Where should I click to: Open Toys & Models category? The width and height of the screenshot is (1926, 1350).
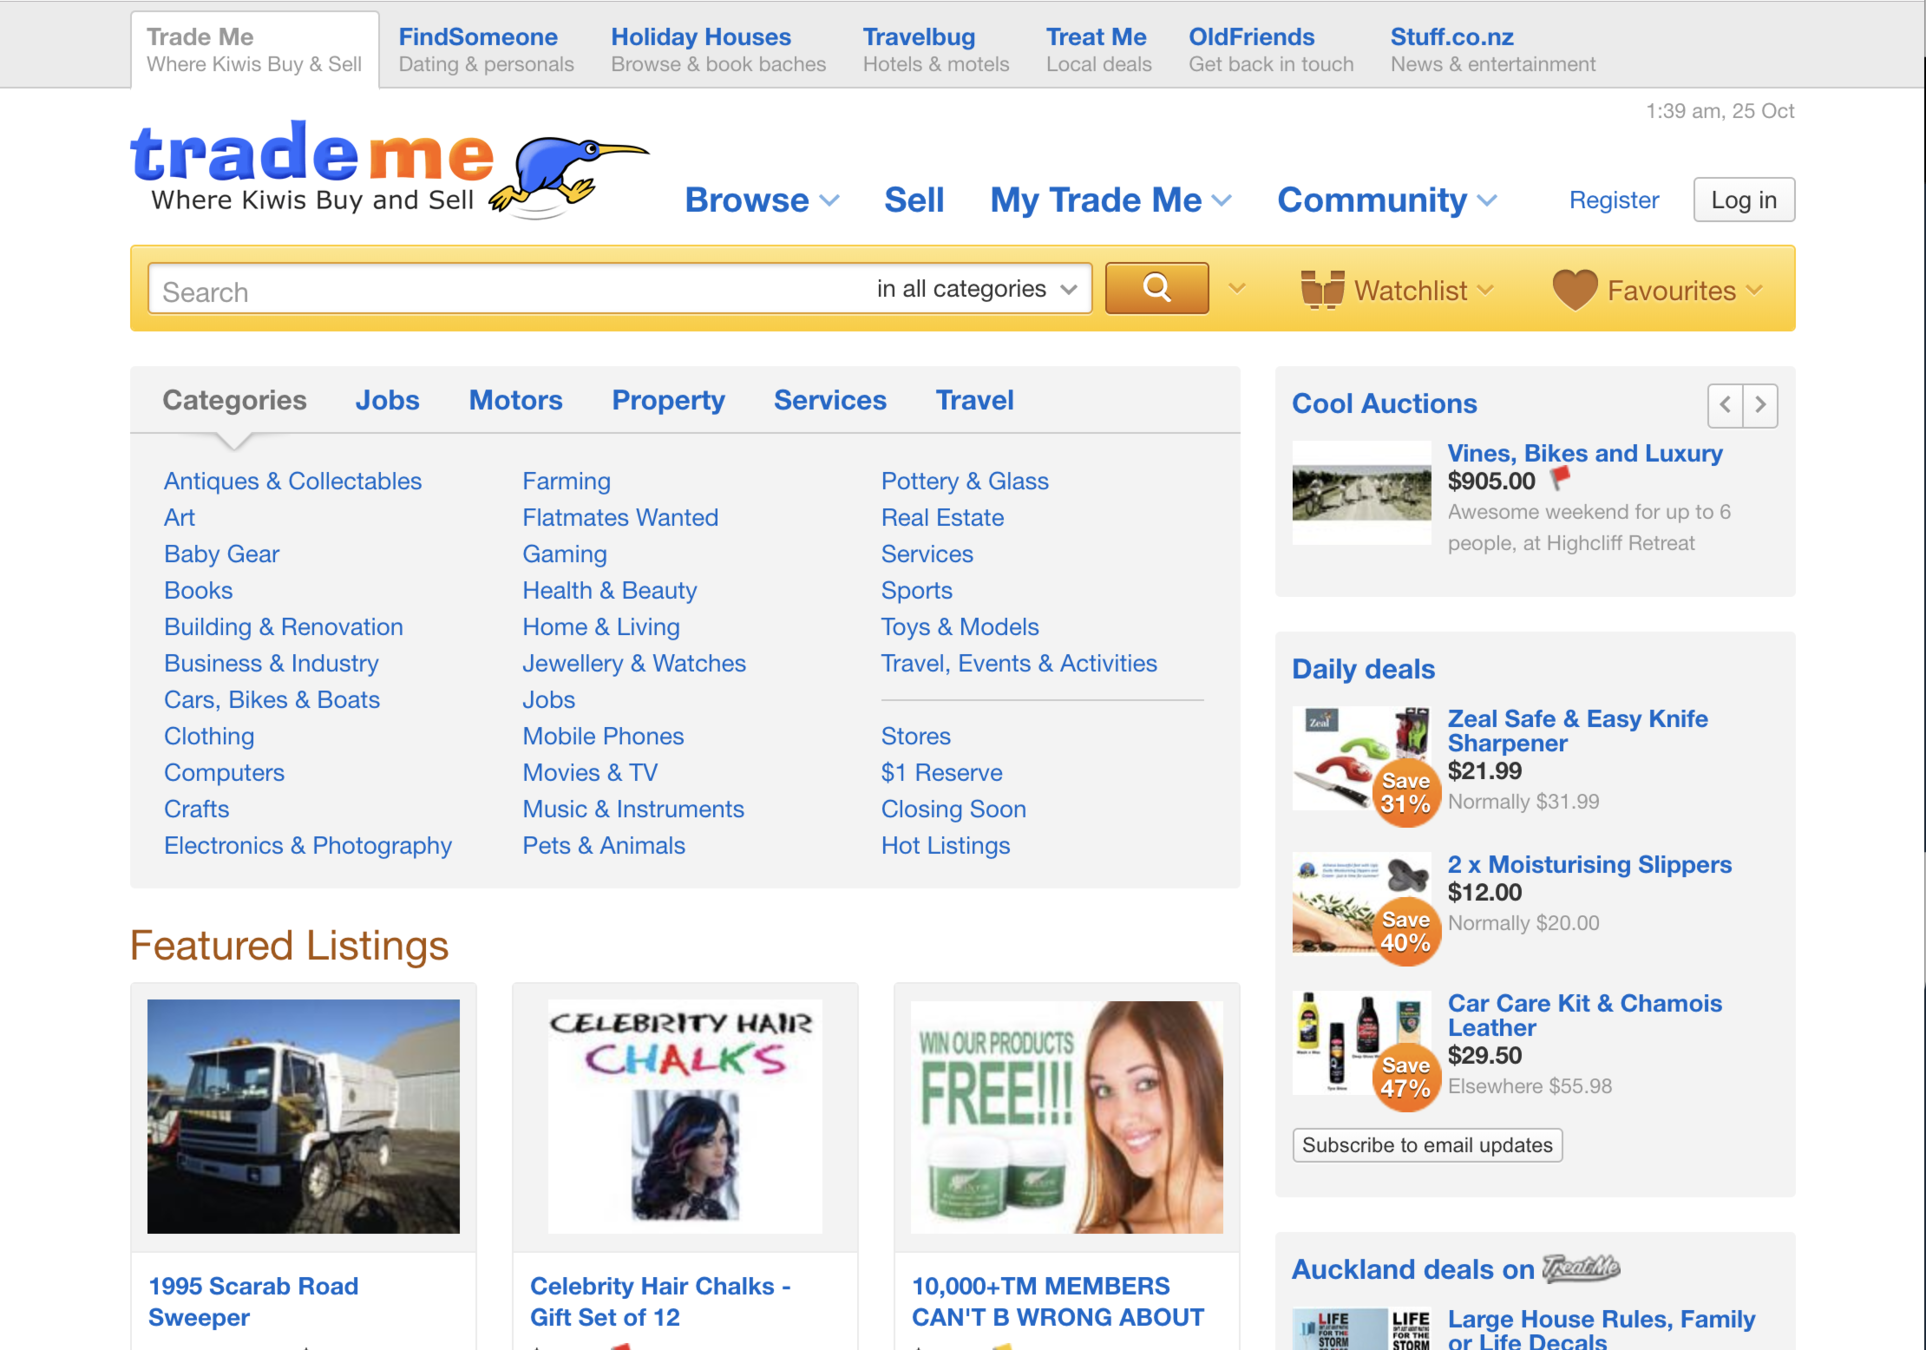(x=960, y=627)
